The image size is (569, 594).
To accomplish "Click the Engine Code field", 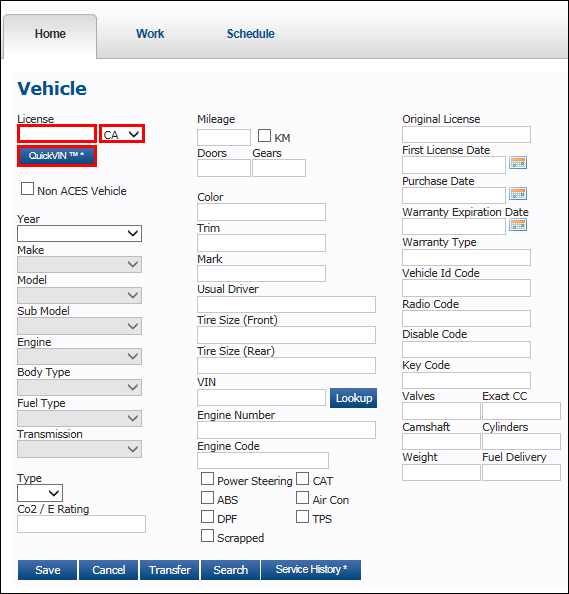I will pyautogui.click(x=263, y=460).
